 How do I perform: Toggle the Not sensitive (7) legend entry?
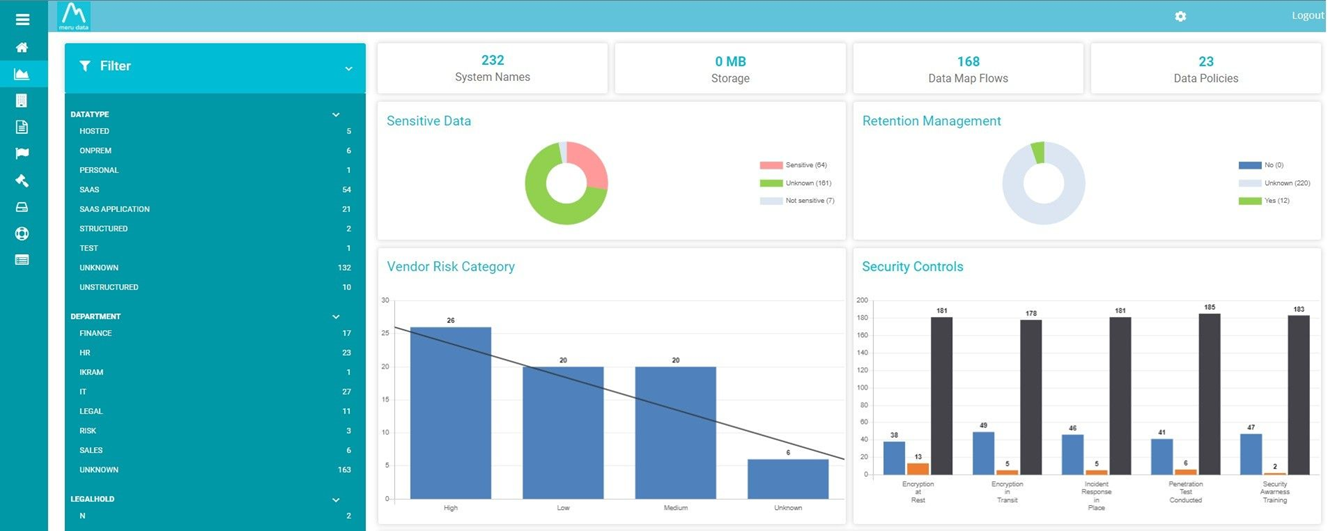pyautogui.click(x=797, y=201)
